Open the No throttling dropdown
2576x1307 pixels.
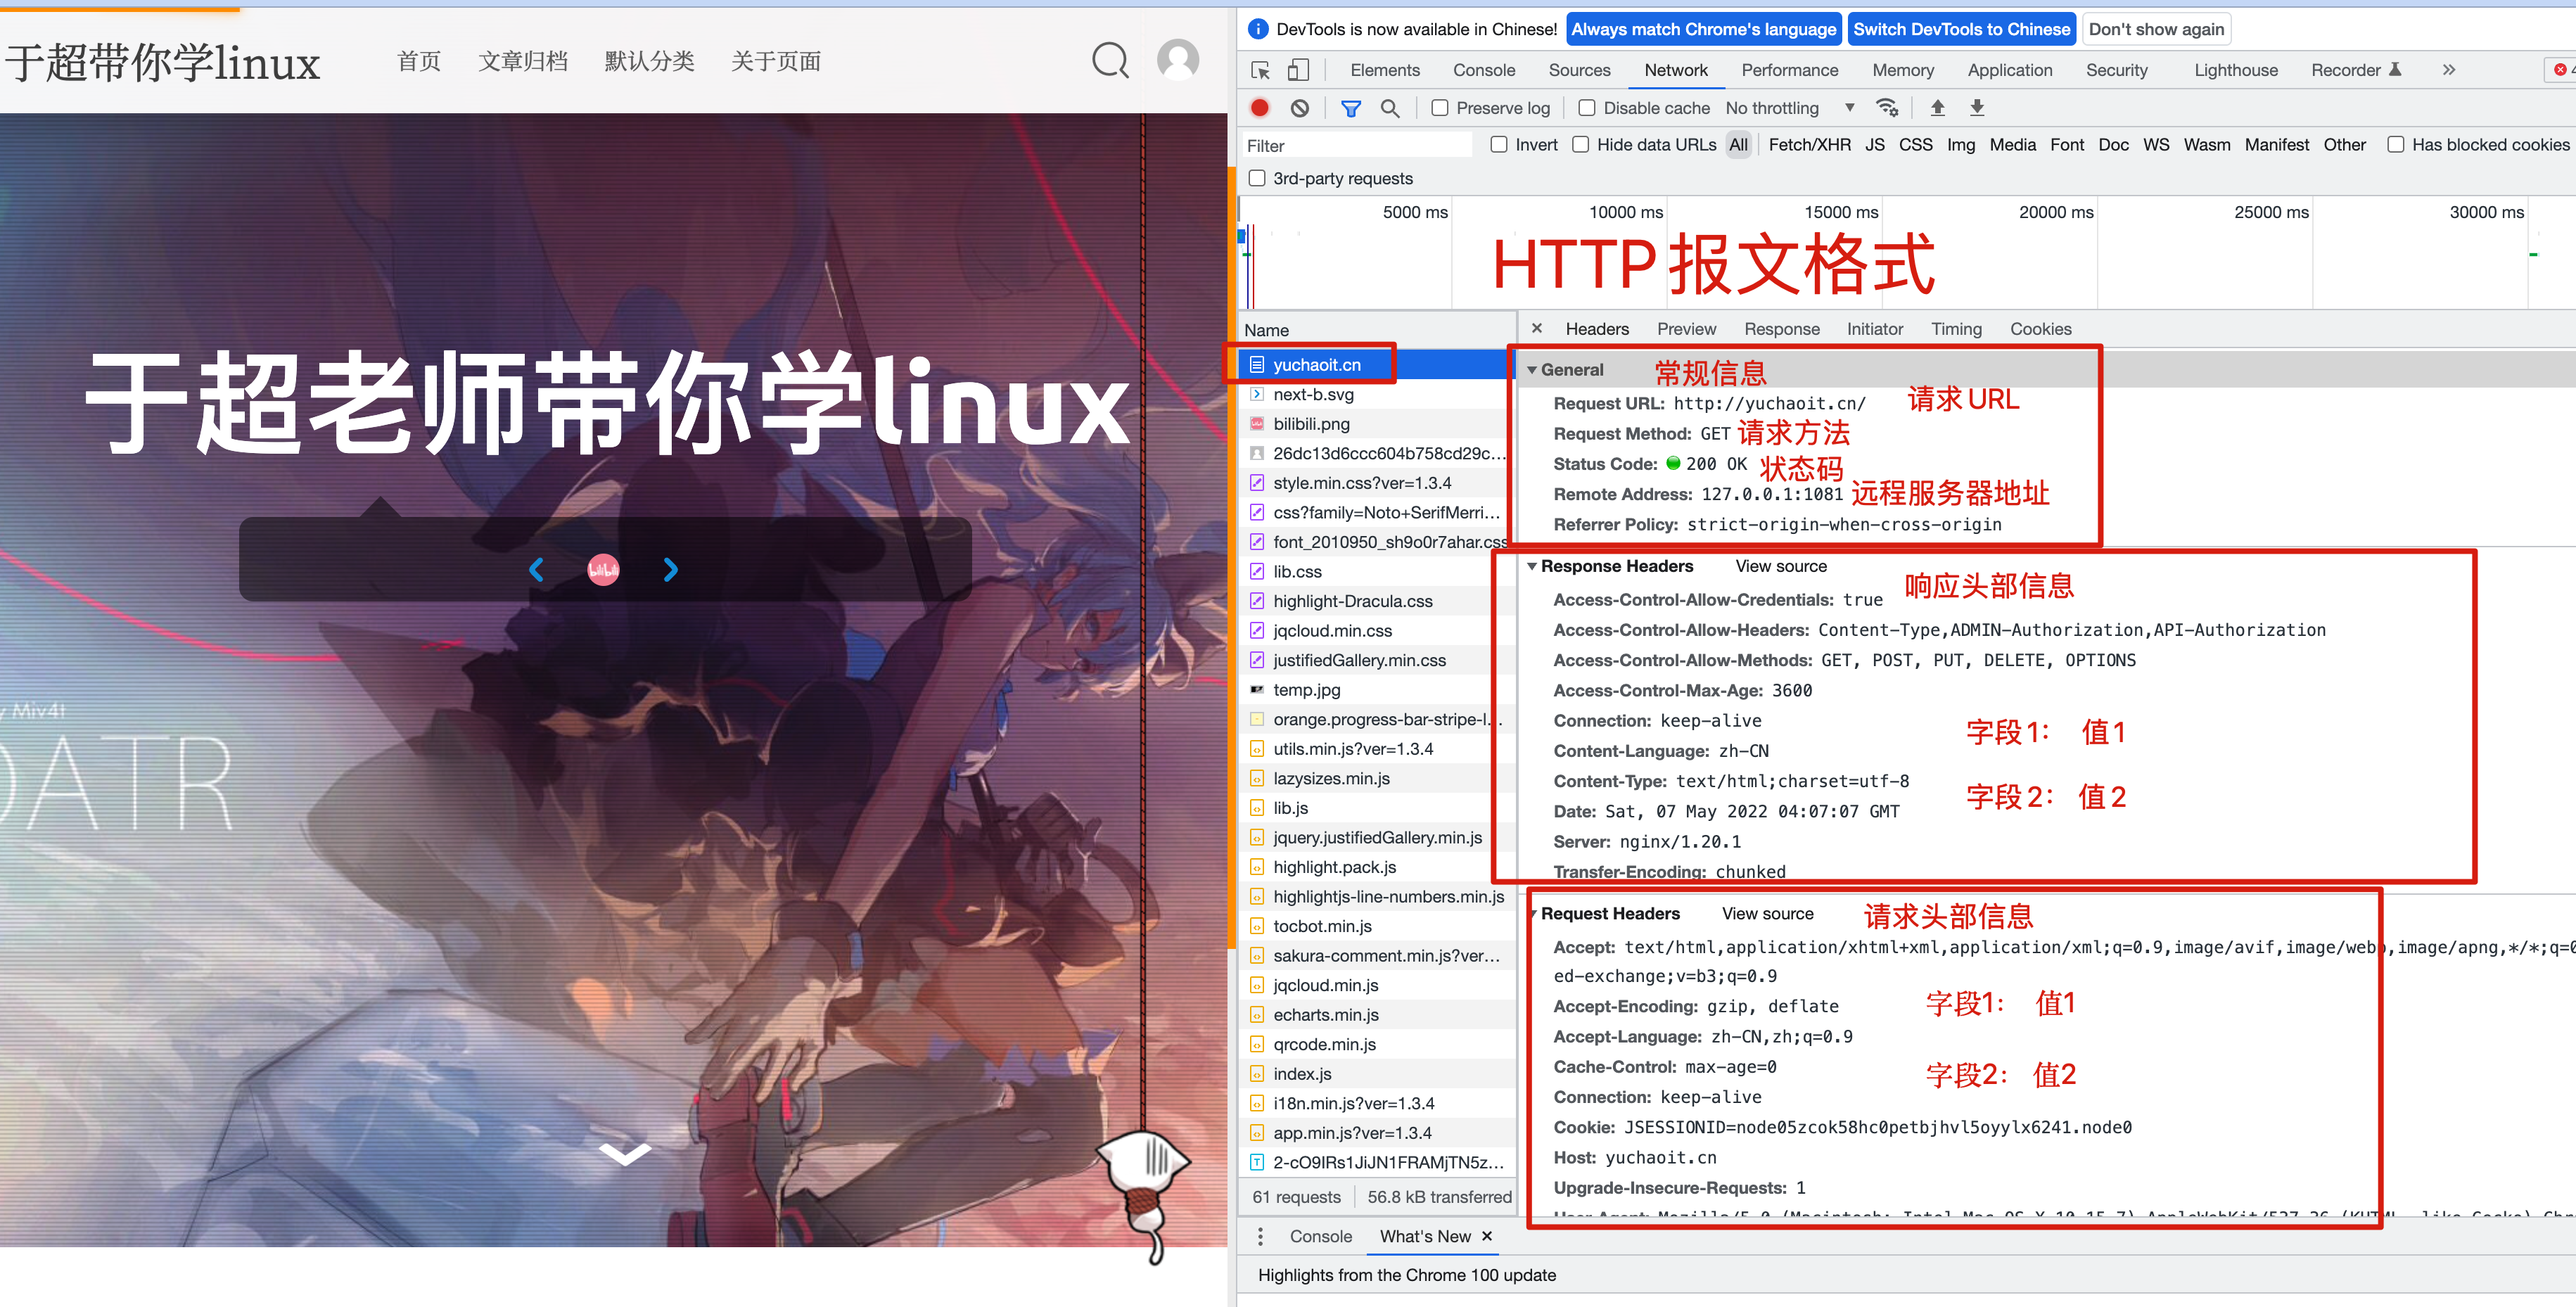(x=1790, y=108)
